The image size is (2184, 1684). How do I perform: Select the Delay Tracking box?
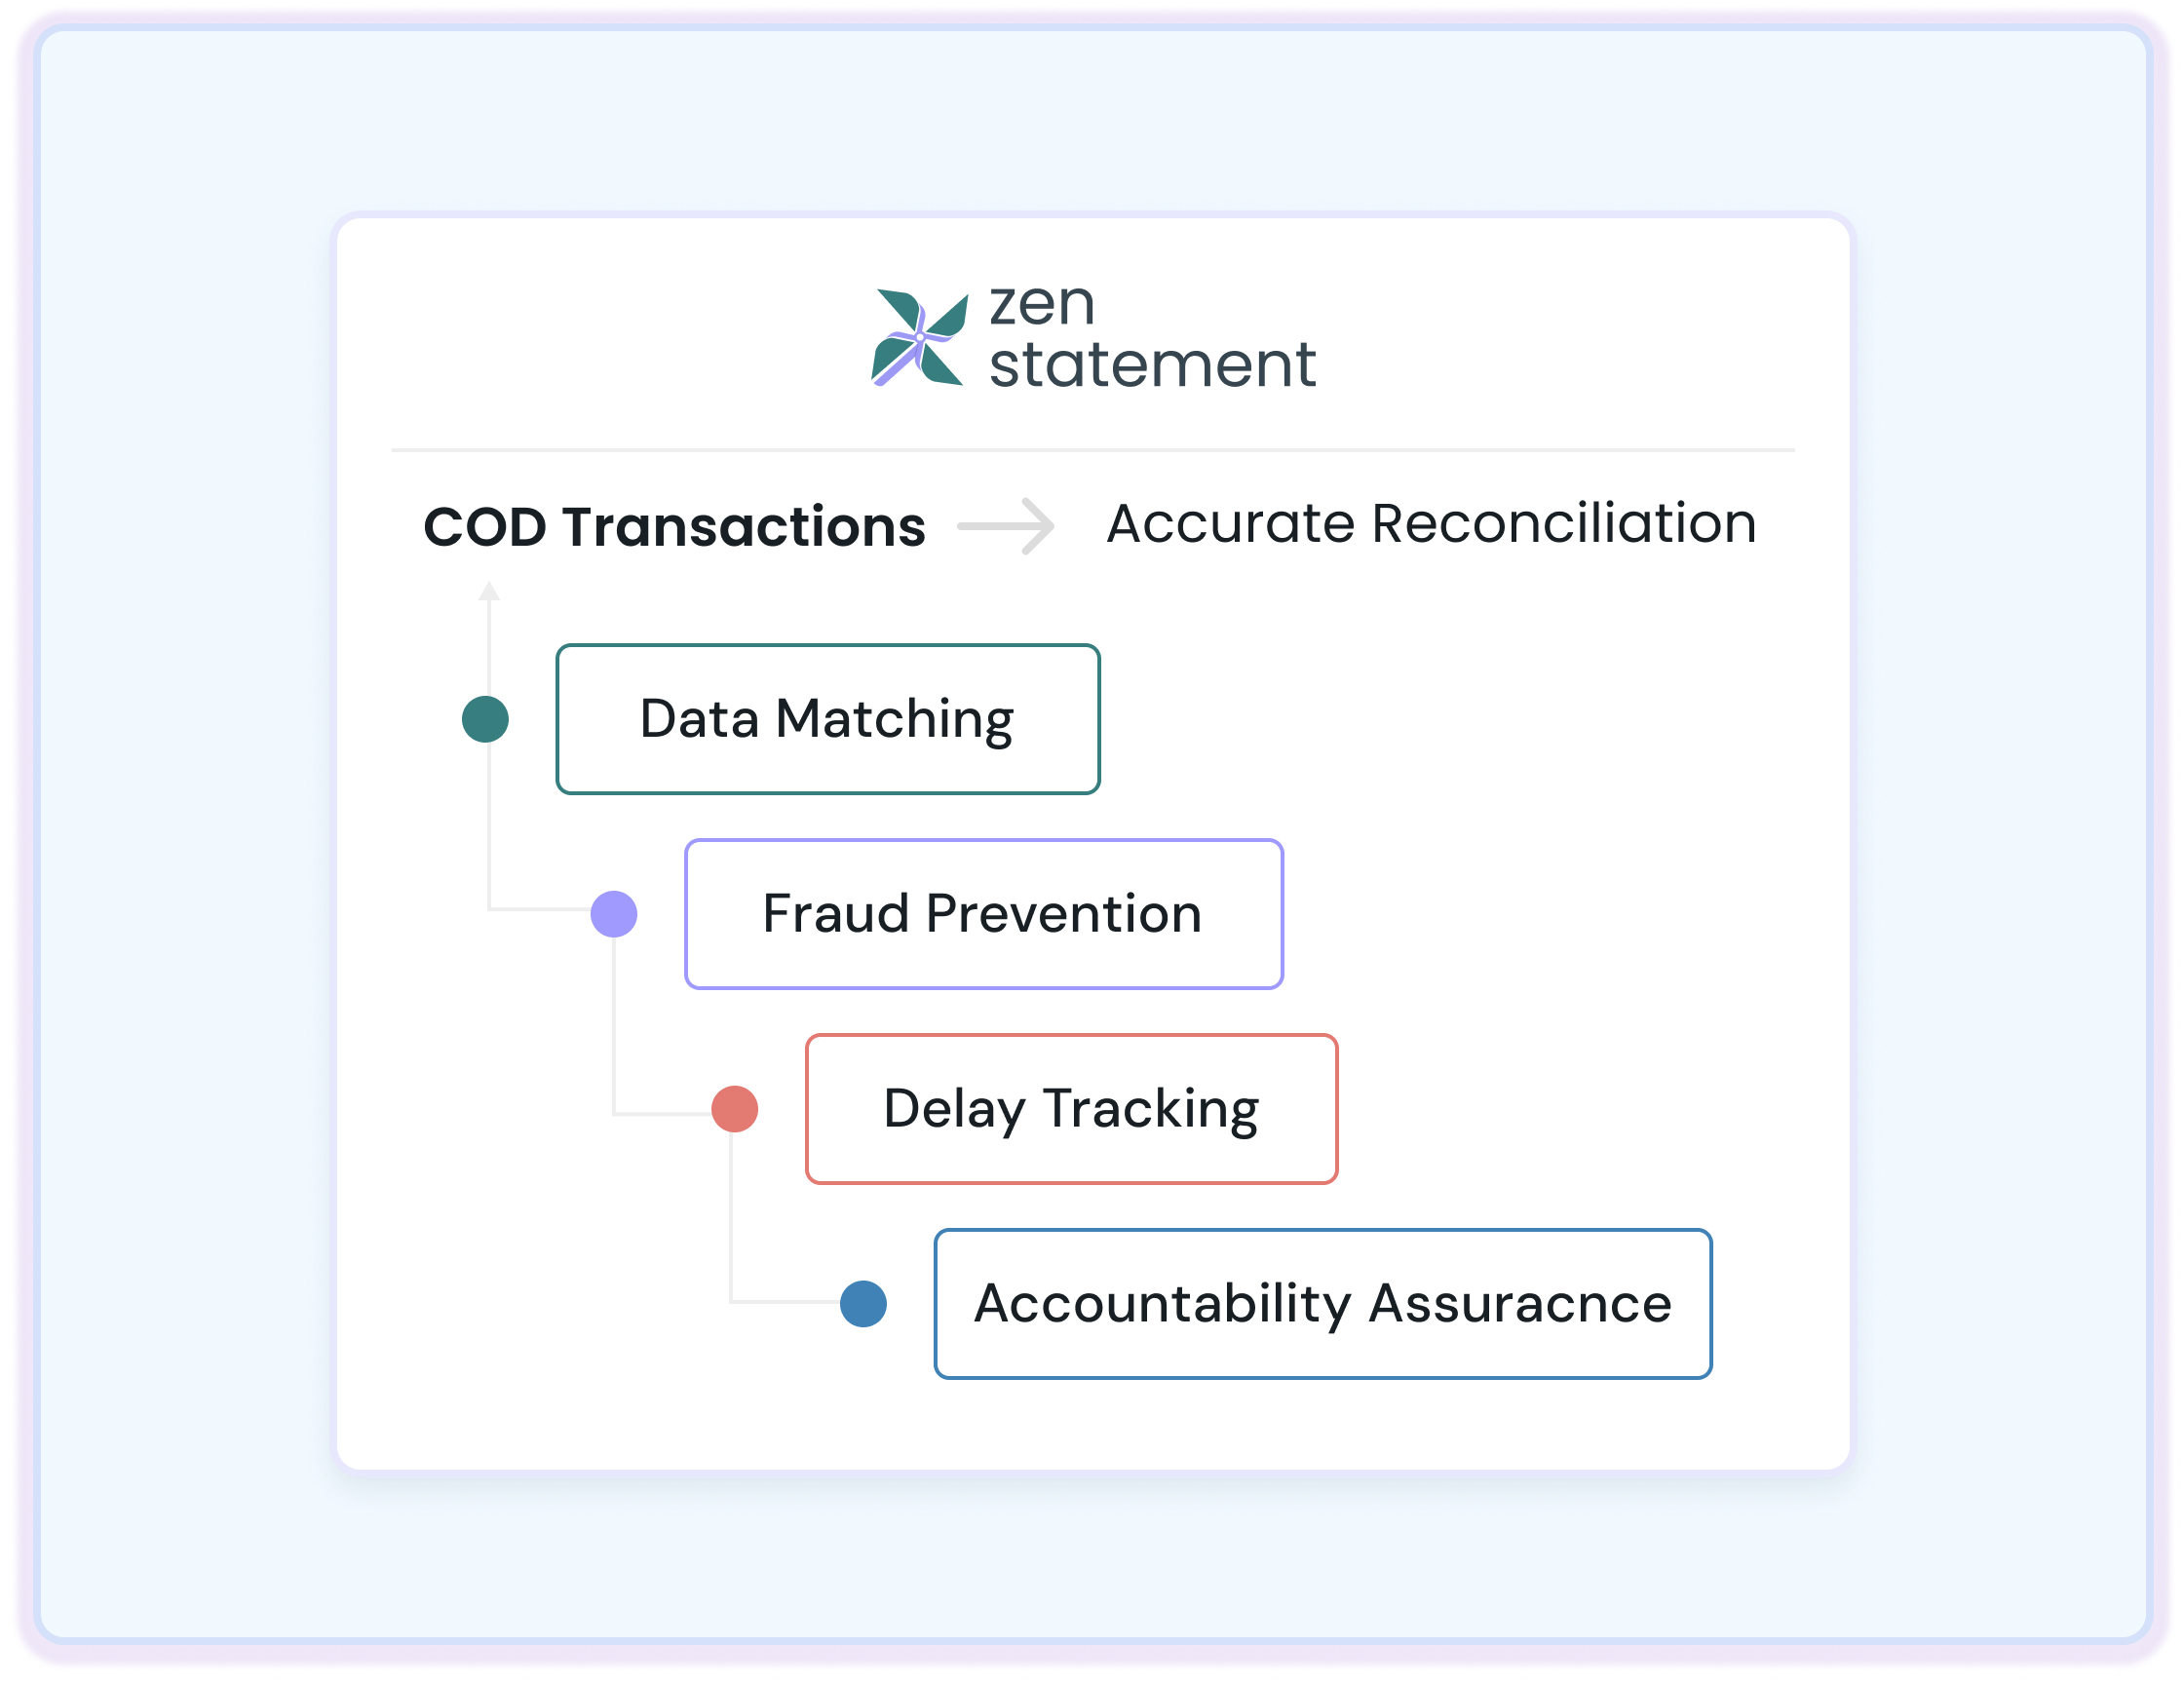point(1072,1109)
